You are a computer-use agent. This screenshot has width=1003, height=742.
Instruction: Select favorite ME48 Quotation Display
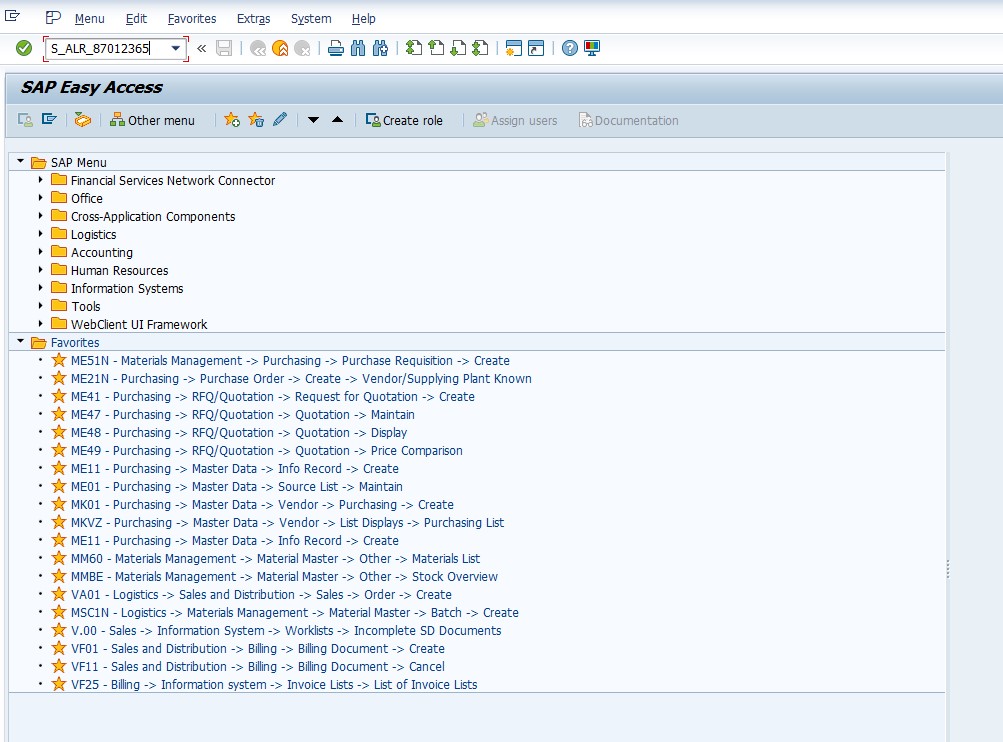click(239, 432)
